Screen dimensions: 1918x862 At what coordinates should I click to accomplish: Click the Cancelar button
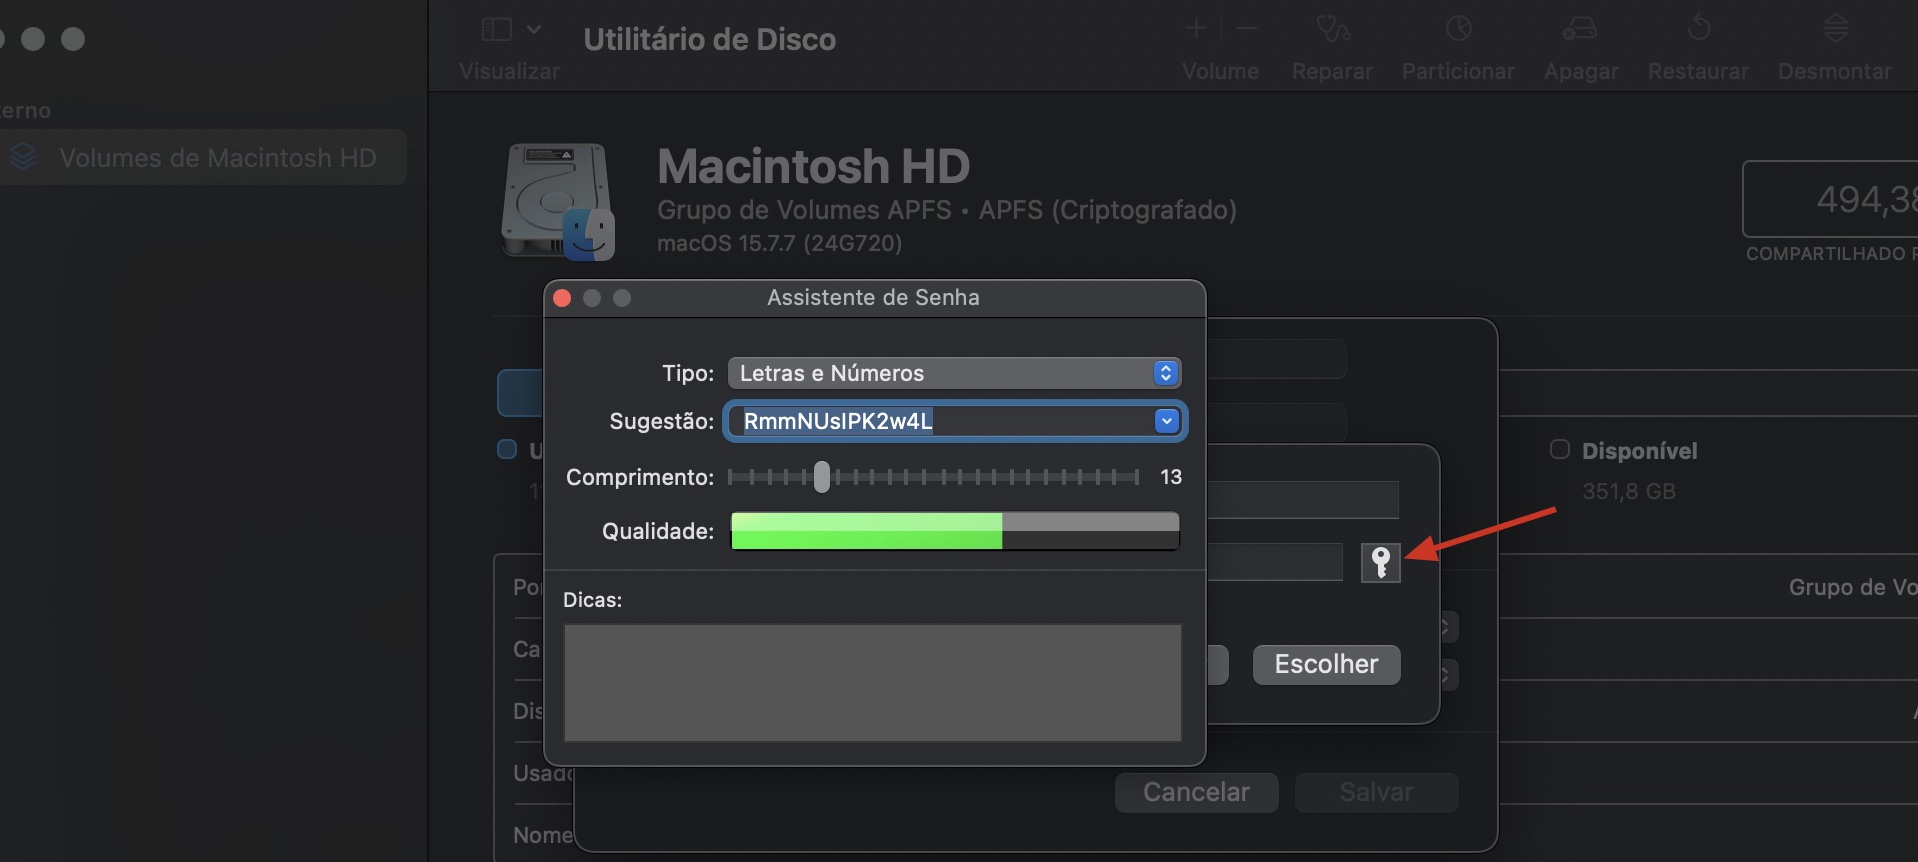pyautogui.click(x=1196, y=792)
